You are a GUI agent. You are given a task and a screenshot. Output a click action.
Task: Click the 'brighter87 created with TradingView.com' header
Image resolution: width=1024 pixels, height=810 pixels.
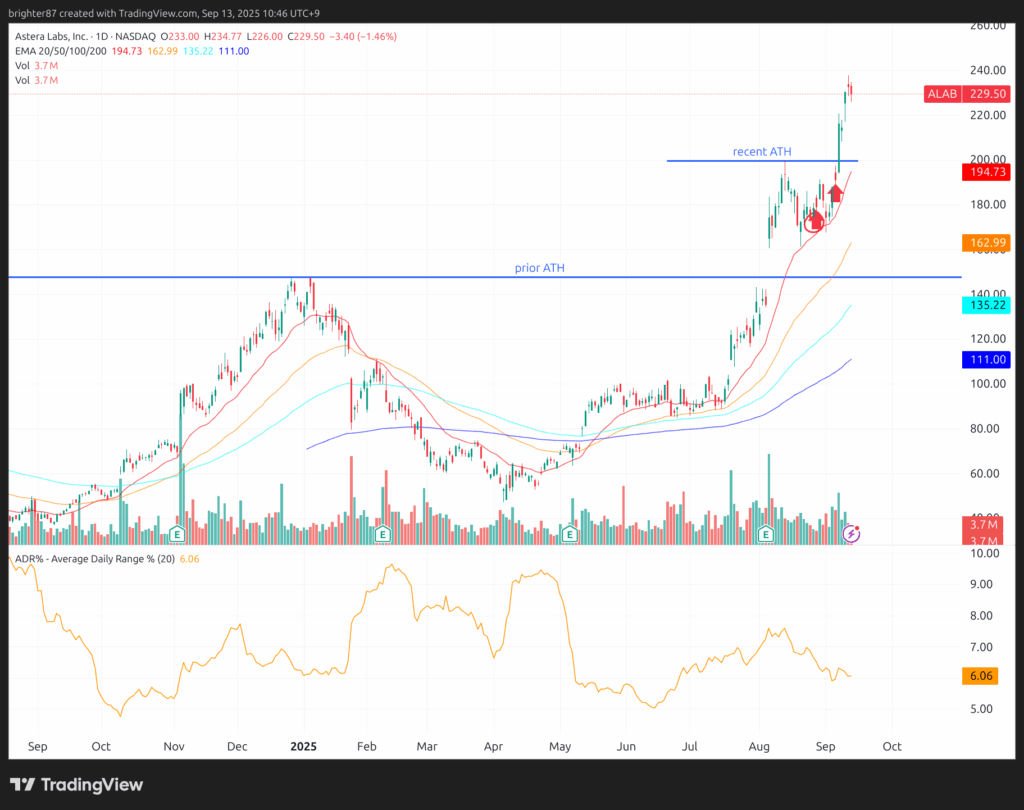[103, 13]
